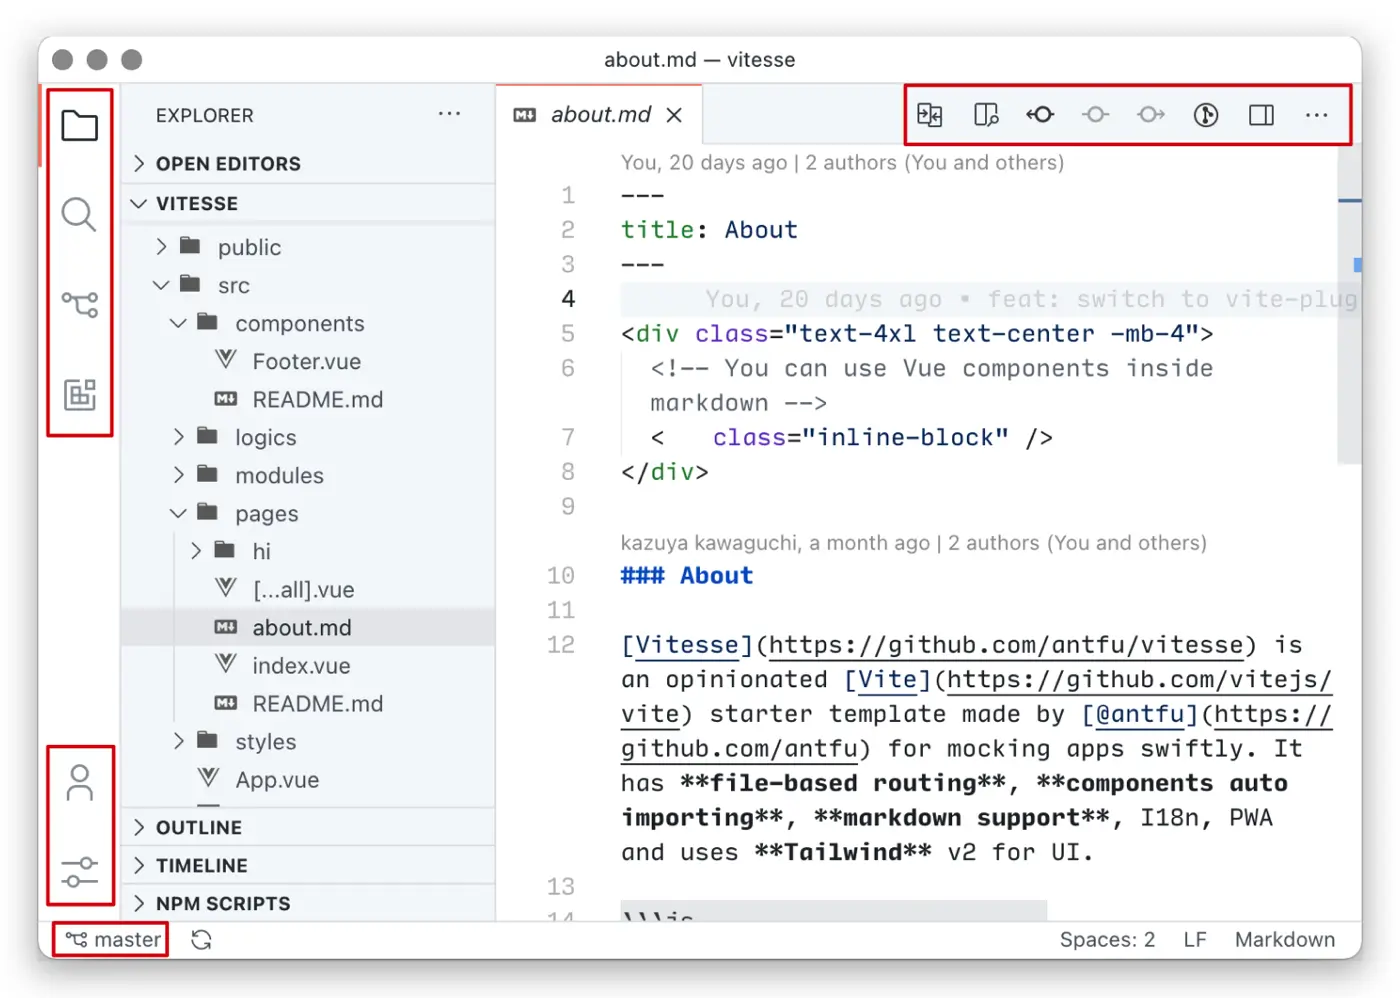Open the Extensions view
The width and height of the screenshot is (1400, 998).
tap(79, 394)
